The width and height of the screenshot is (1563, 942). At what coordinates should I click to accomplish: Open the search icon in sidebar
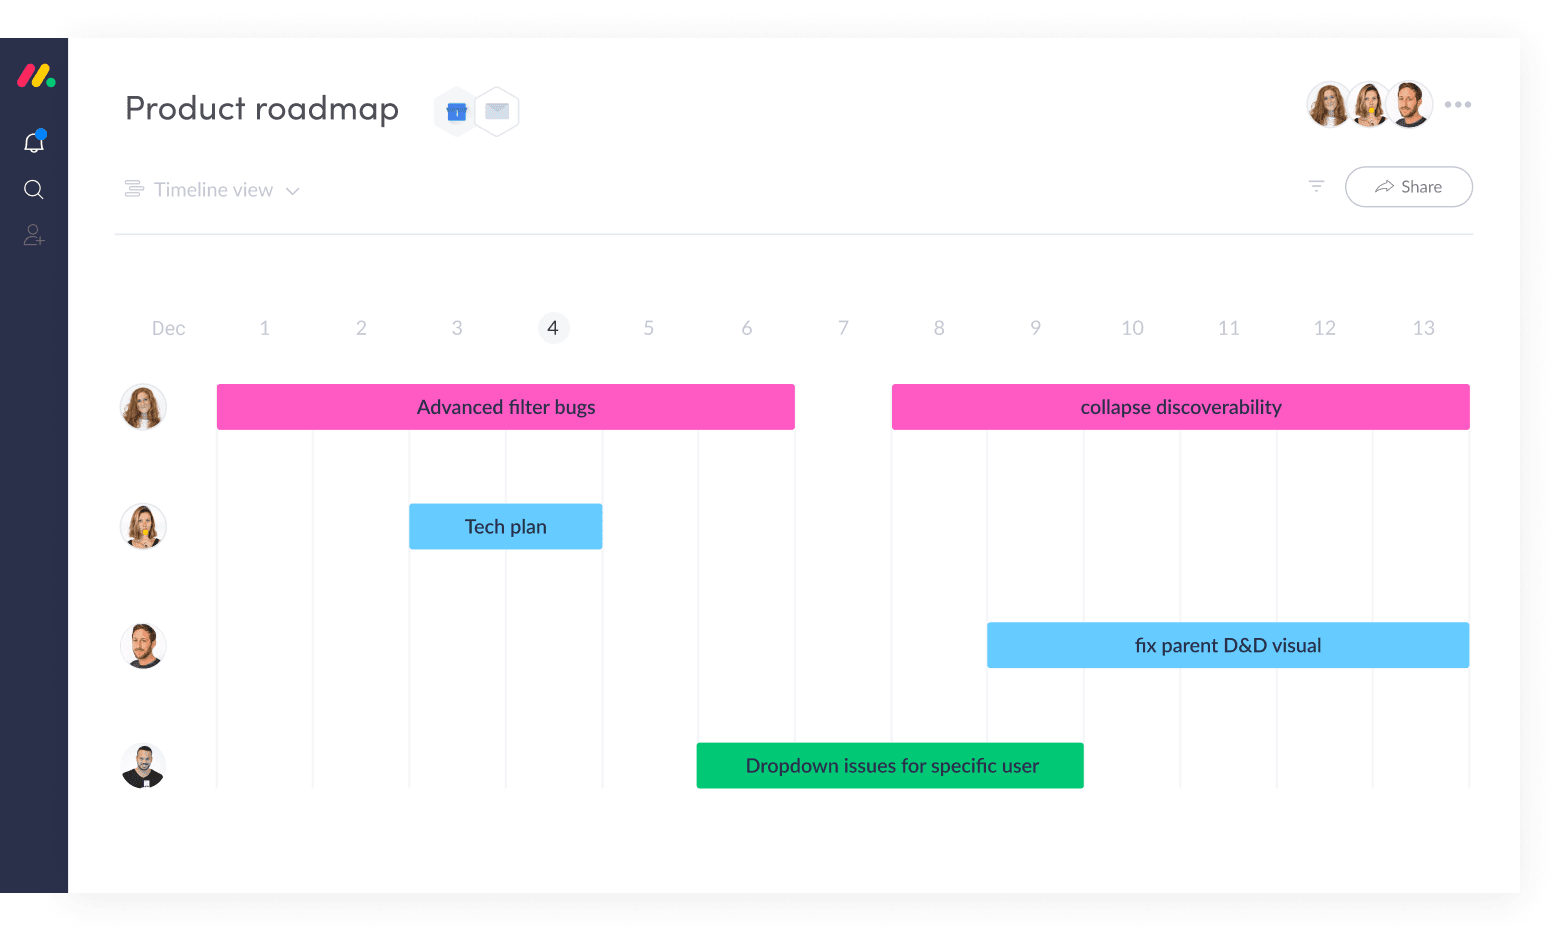coord(34,189)
